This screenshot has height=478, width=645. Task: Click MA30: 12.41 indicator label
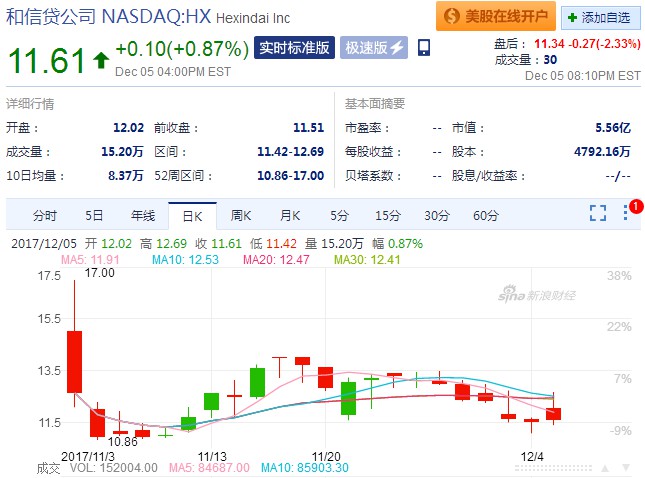click(x=367, y=260)
